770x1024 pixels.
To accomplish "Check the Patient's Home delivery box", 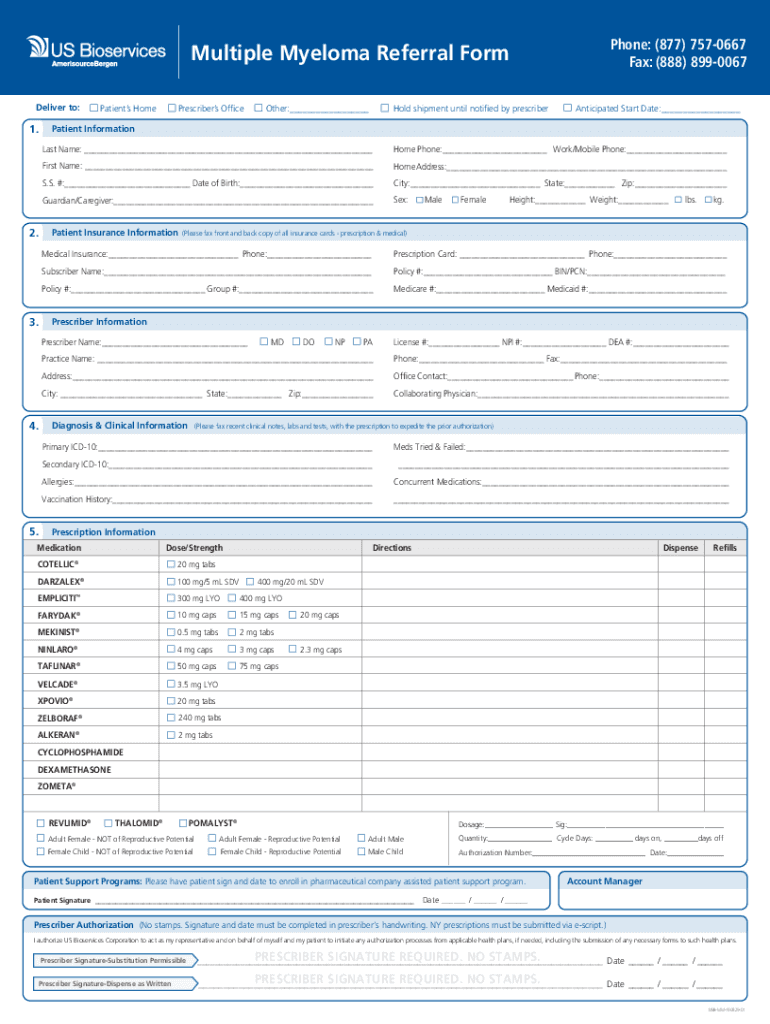I will [x=94, y=108].
